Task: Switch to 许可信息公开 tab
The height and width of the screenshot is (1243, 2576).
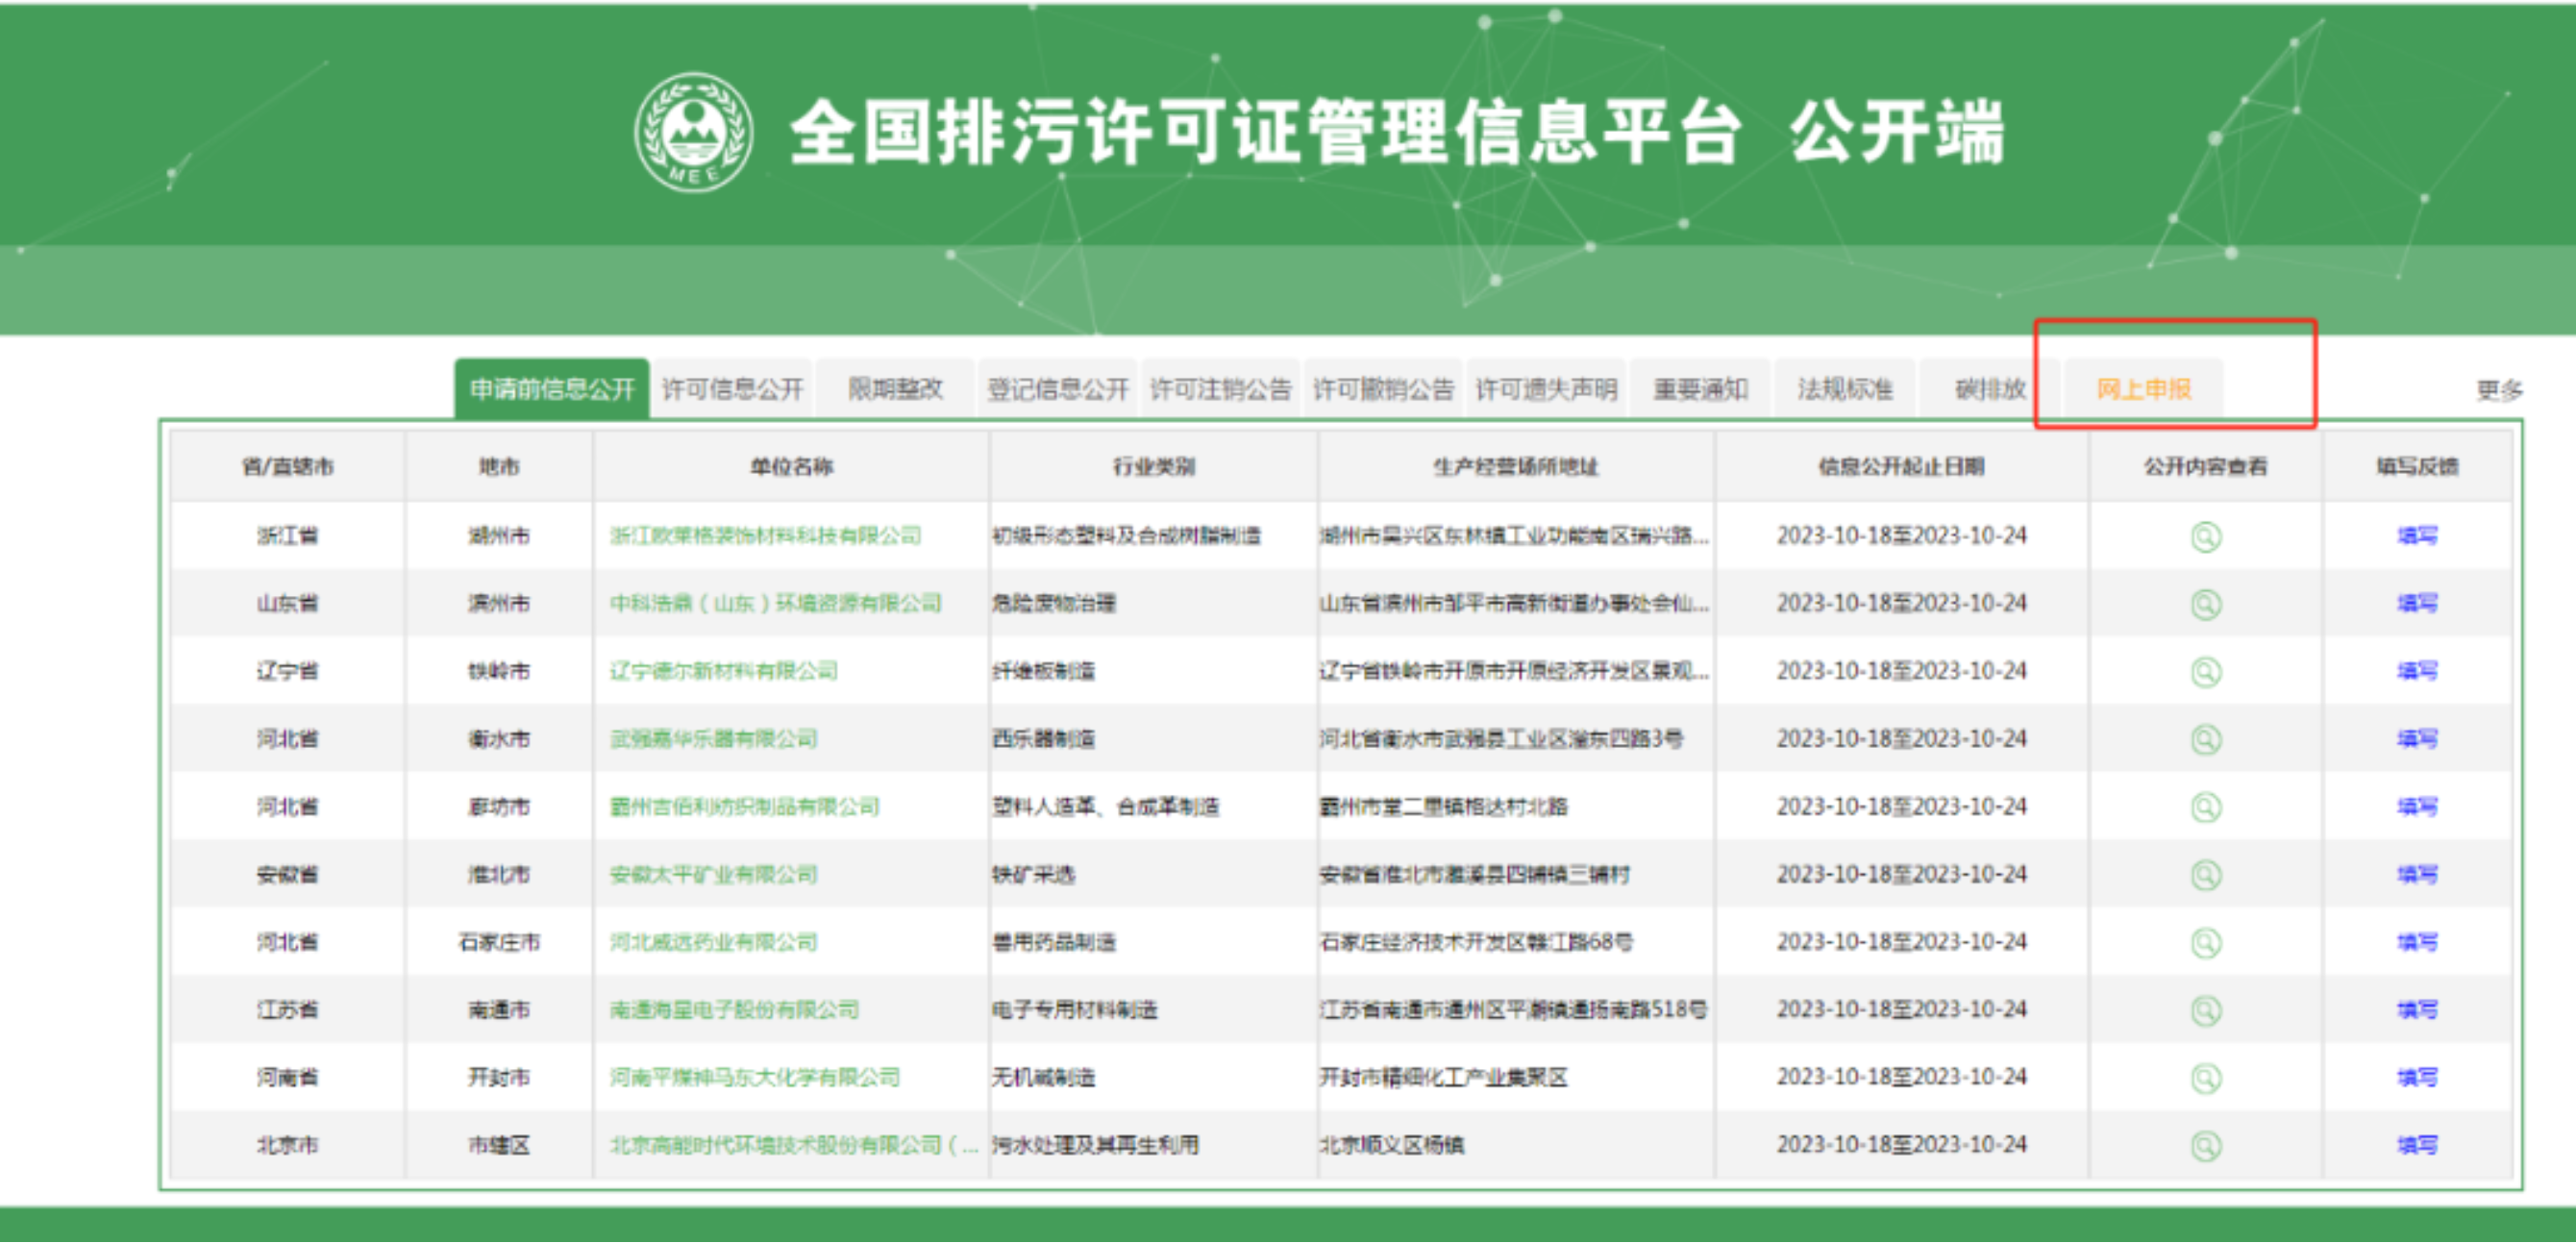Action: pos(732,389)
